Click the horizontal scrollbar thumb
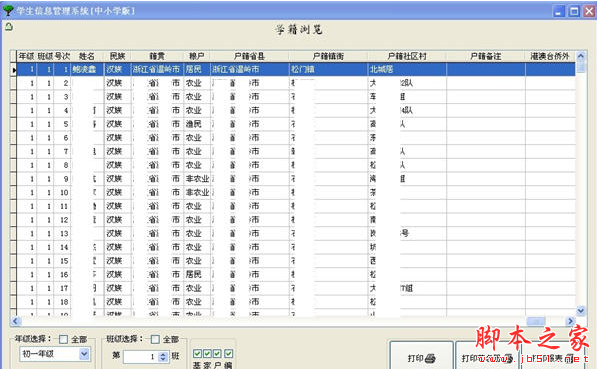597x369 pixels. pyautogui.click(x=536, y=321)
